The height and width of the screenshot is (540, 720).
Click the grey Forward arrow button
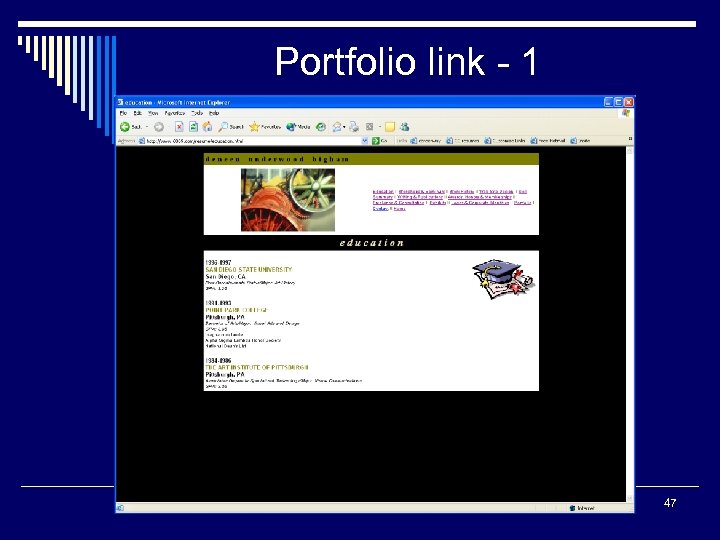click(x=159, y=127)
